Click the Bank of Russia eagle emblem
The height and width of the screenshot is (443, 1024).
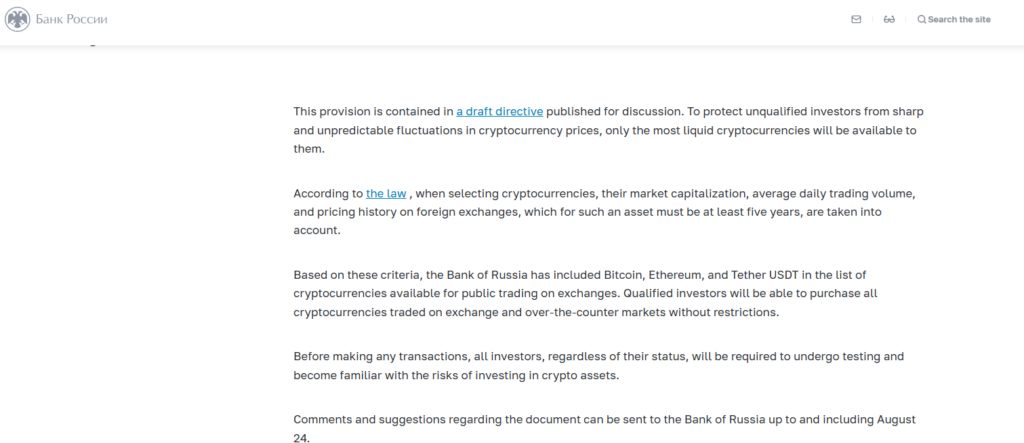point(17,20)
